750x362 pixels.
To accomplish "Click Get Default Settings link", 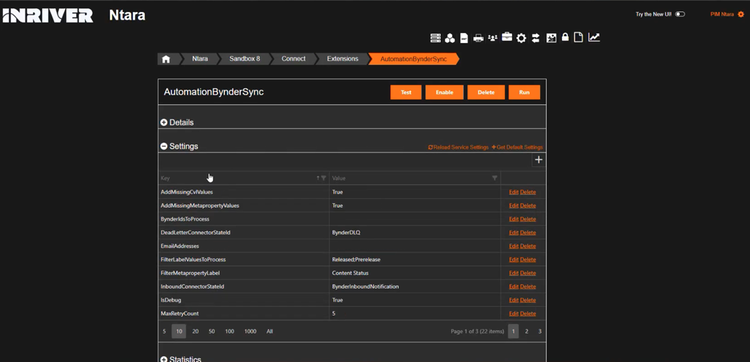I will pos(517,147).
